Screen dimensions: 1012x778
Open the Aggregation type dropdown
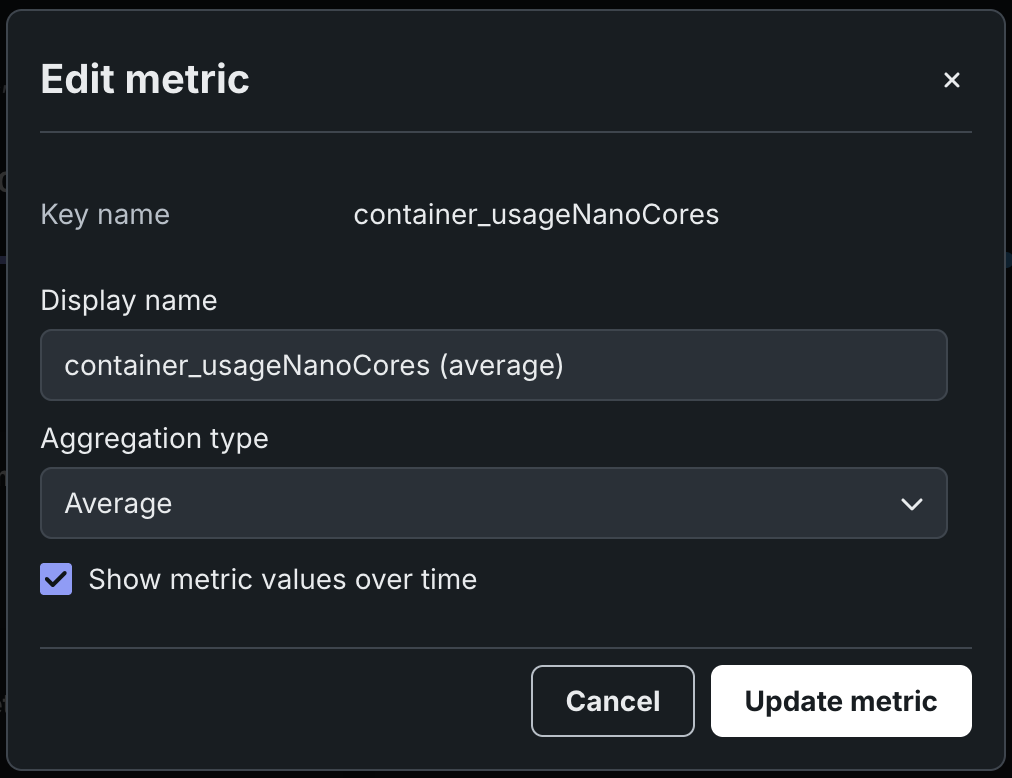[493, 503]
